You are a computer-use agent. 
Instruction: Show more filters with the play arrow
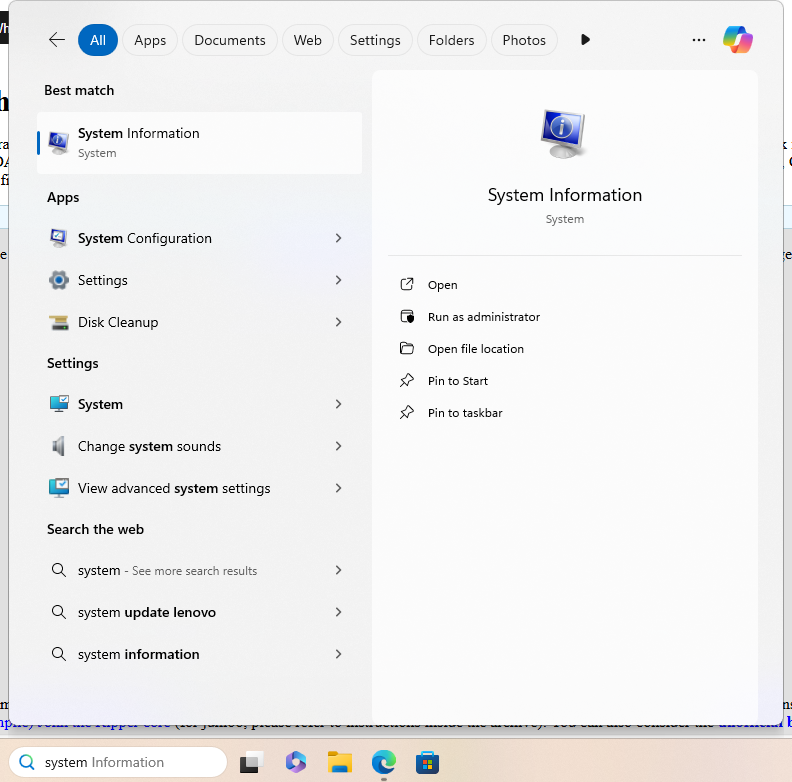tap(585, 39)
